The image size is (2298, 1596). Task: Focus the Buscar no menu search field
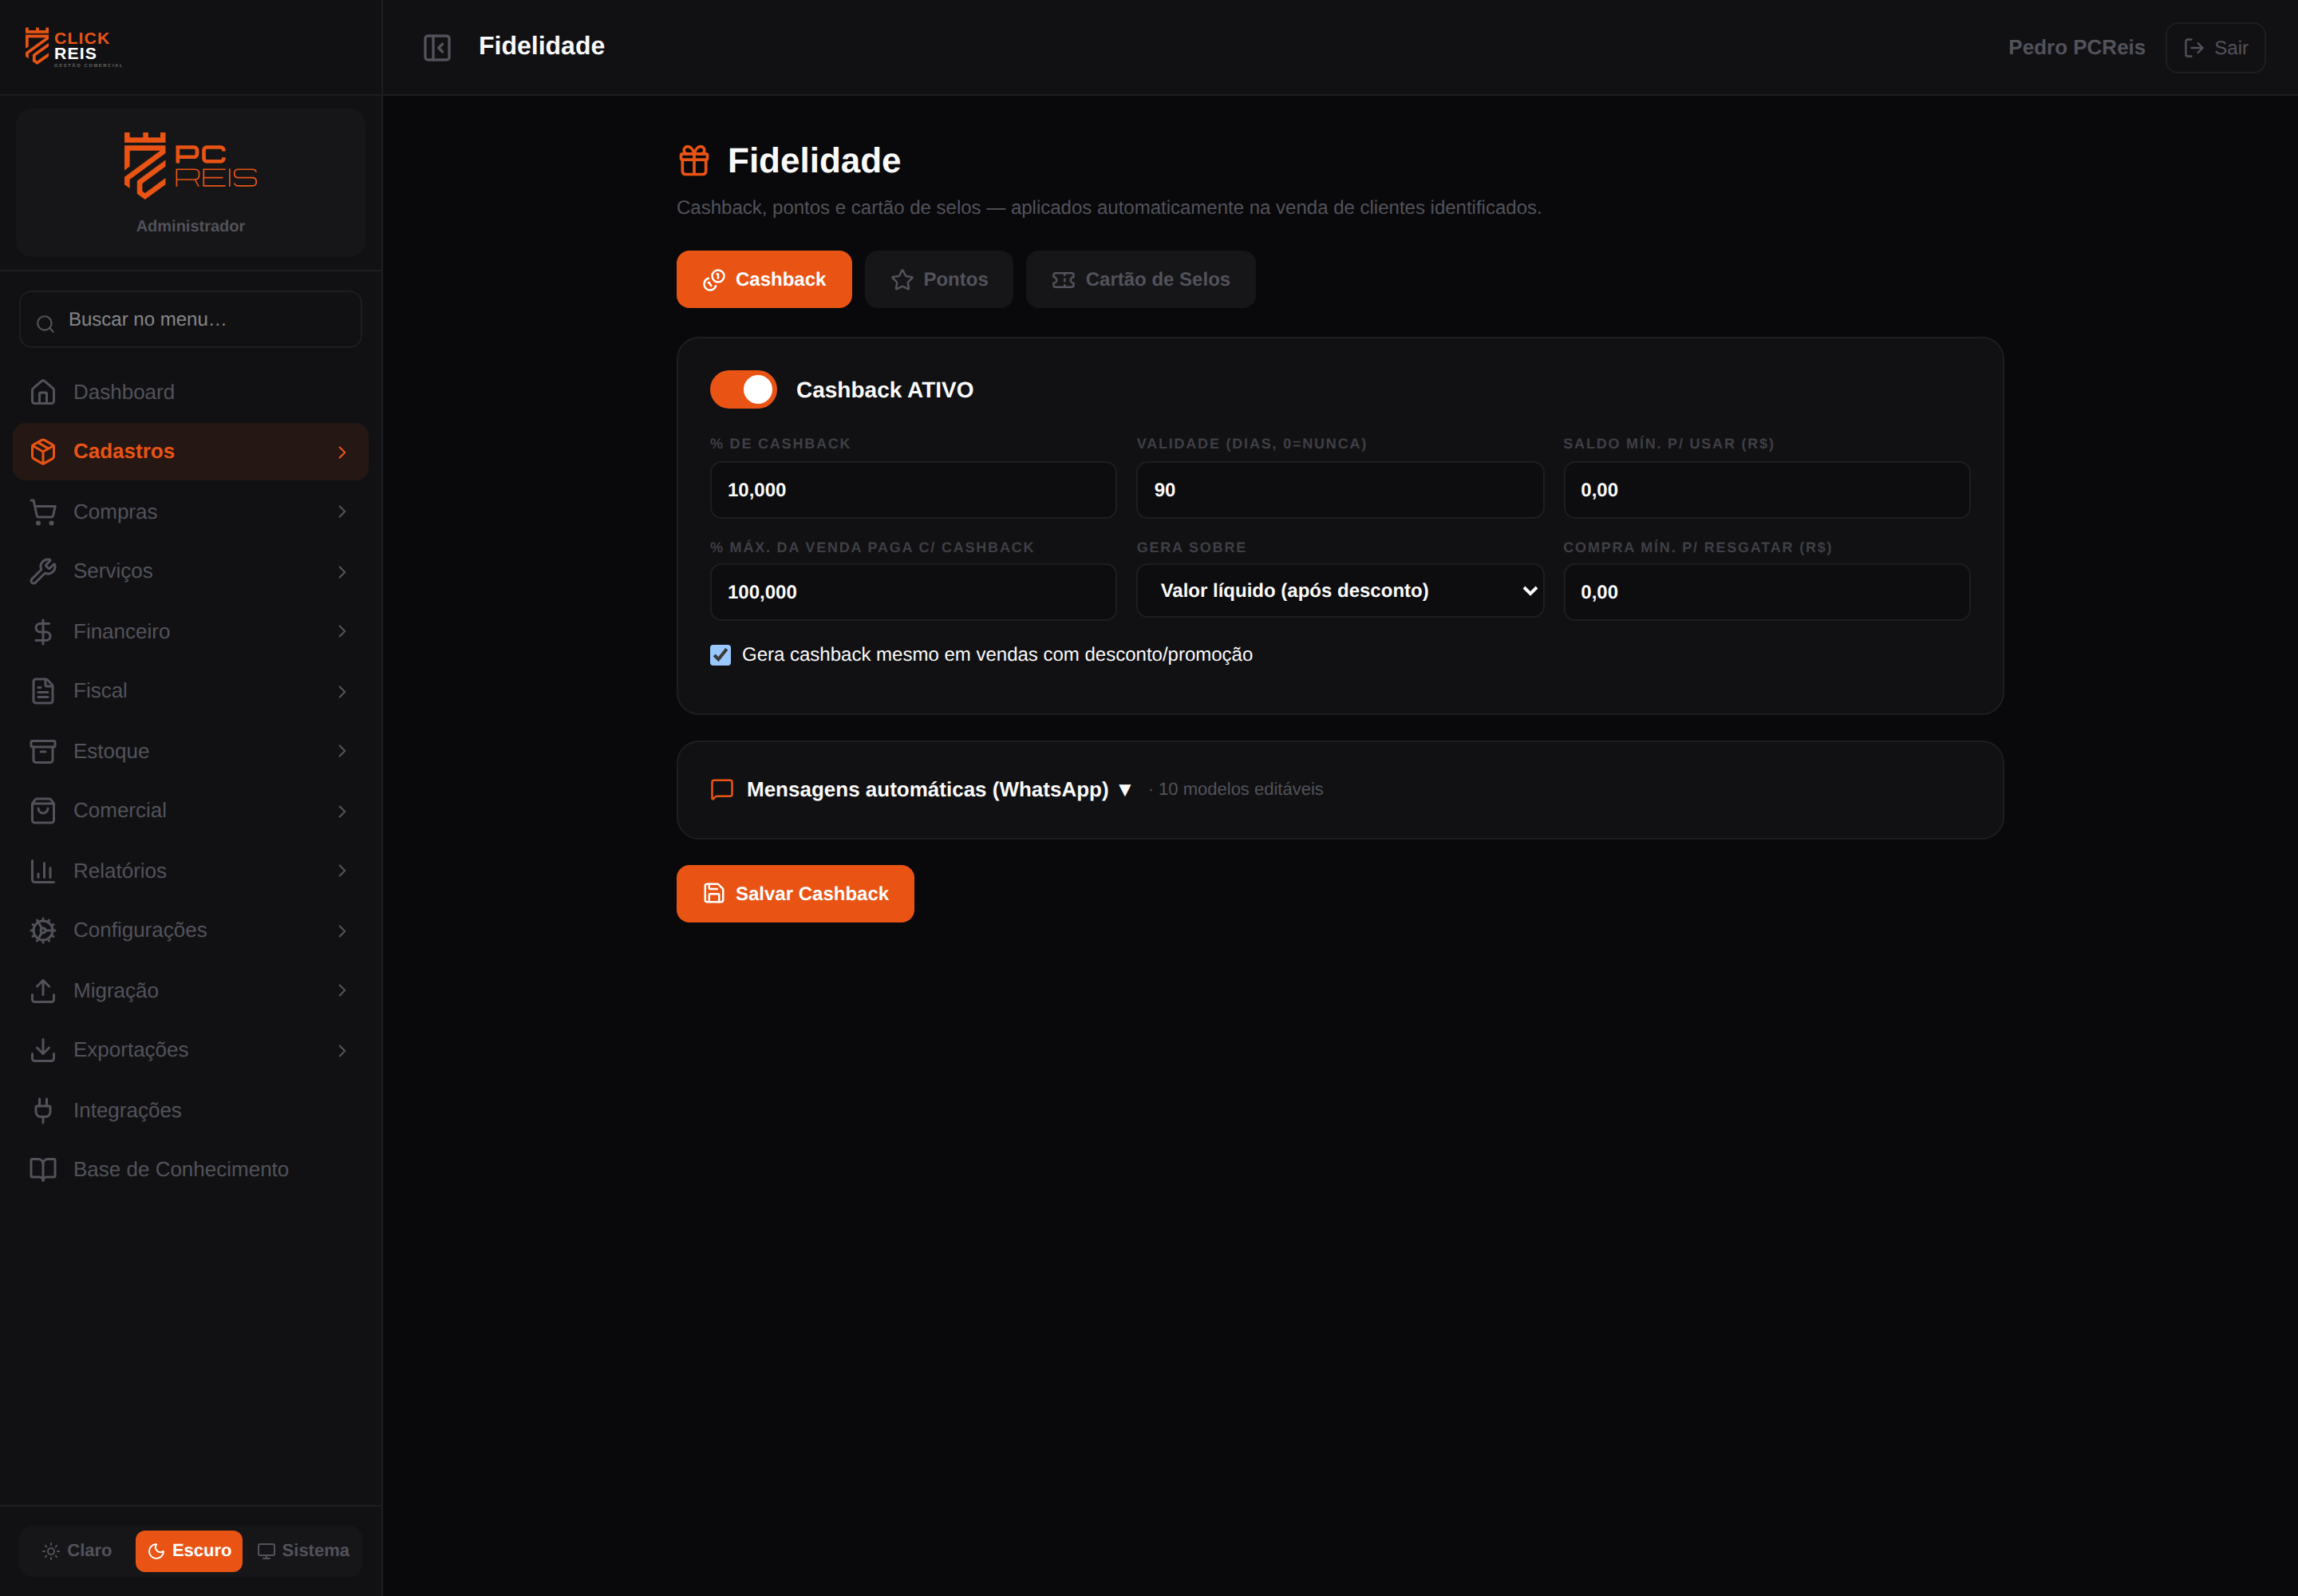pyautogui.click(x=190, y=319)
